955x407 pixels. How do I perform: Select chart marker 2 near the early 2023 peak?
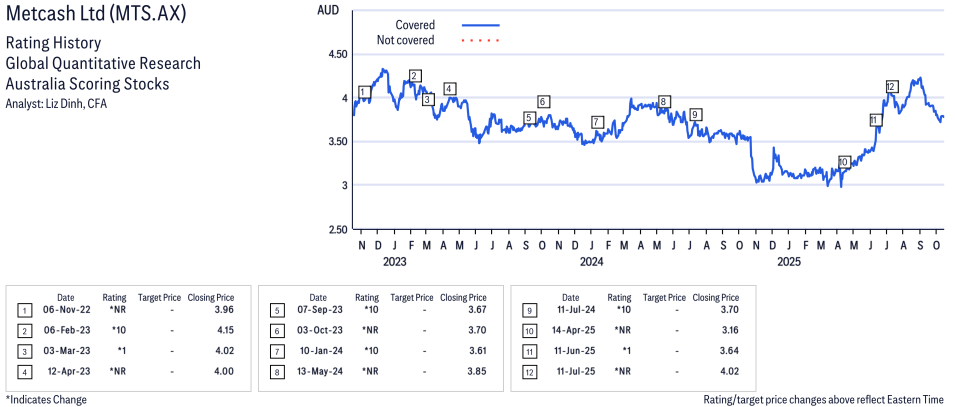pos(415,75)
